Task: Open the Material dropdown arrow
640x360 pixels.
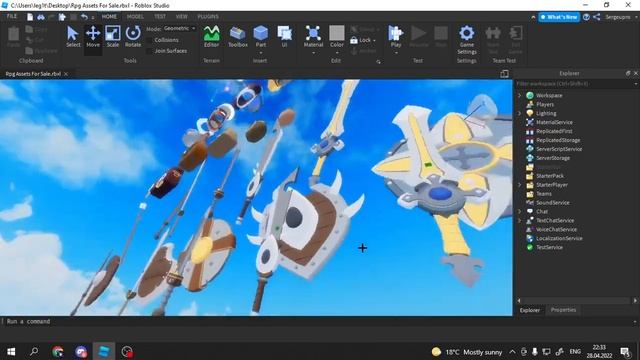Action: pos(313,53)
